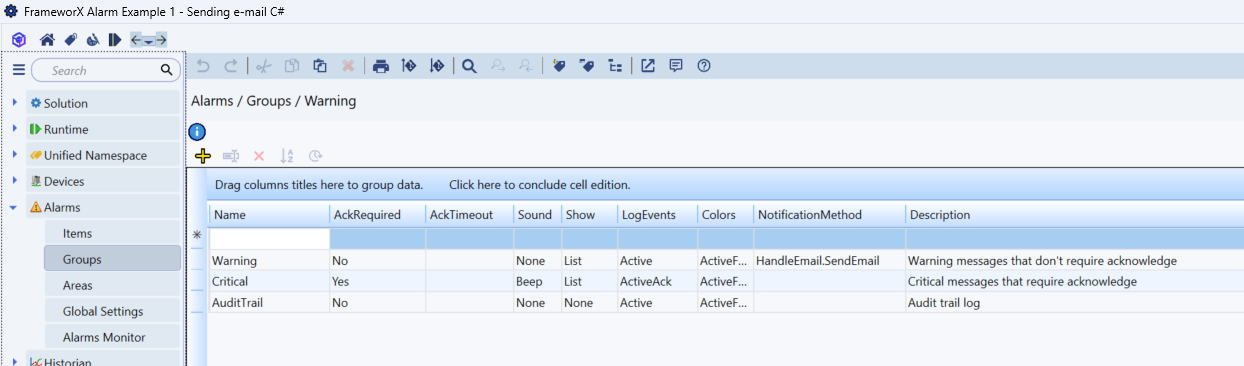The width and height of the screenshot is (1244, 366).
Task: Select Global Settings in the sidebar
Action: point(103,311)
